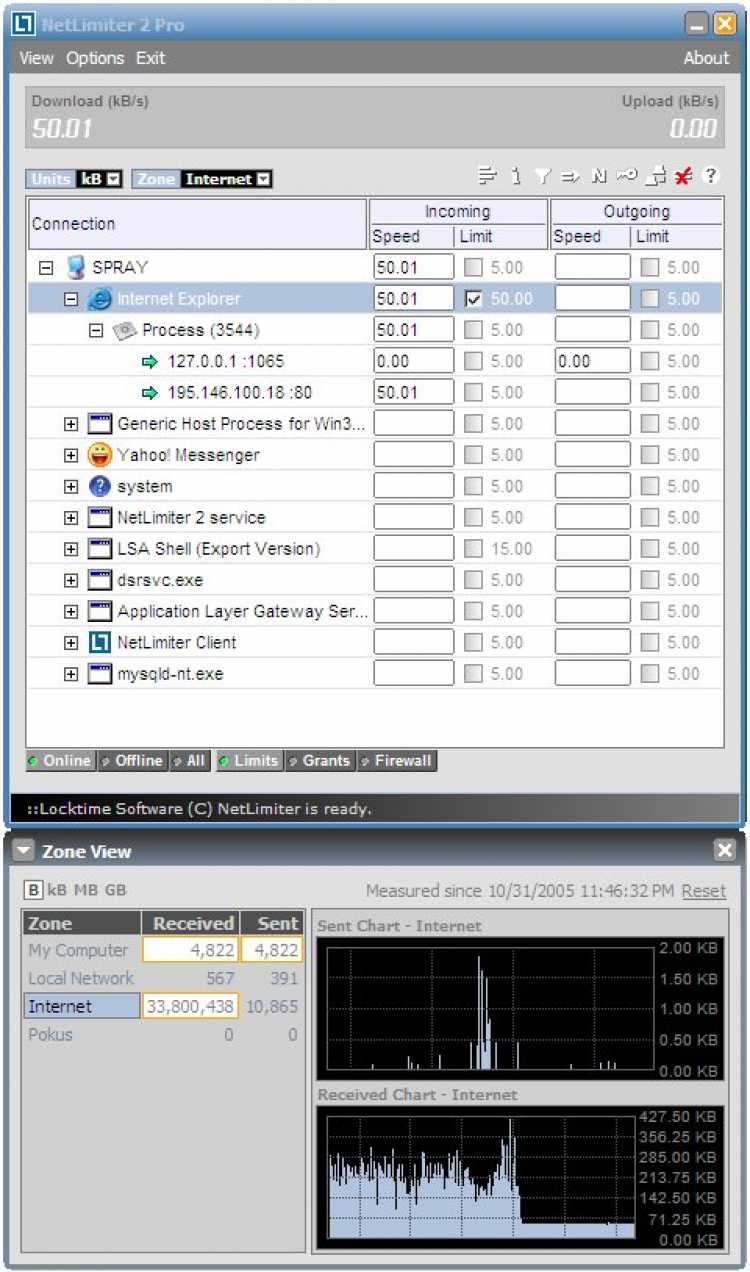Collapse the SPRAY tree node
Screen dimensions: 750x1272
click(45, 267)
